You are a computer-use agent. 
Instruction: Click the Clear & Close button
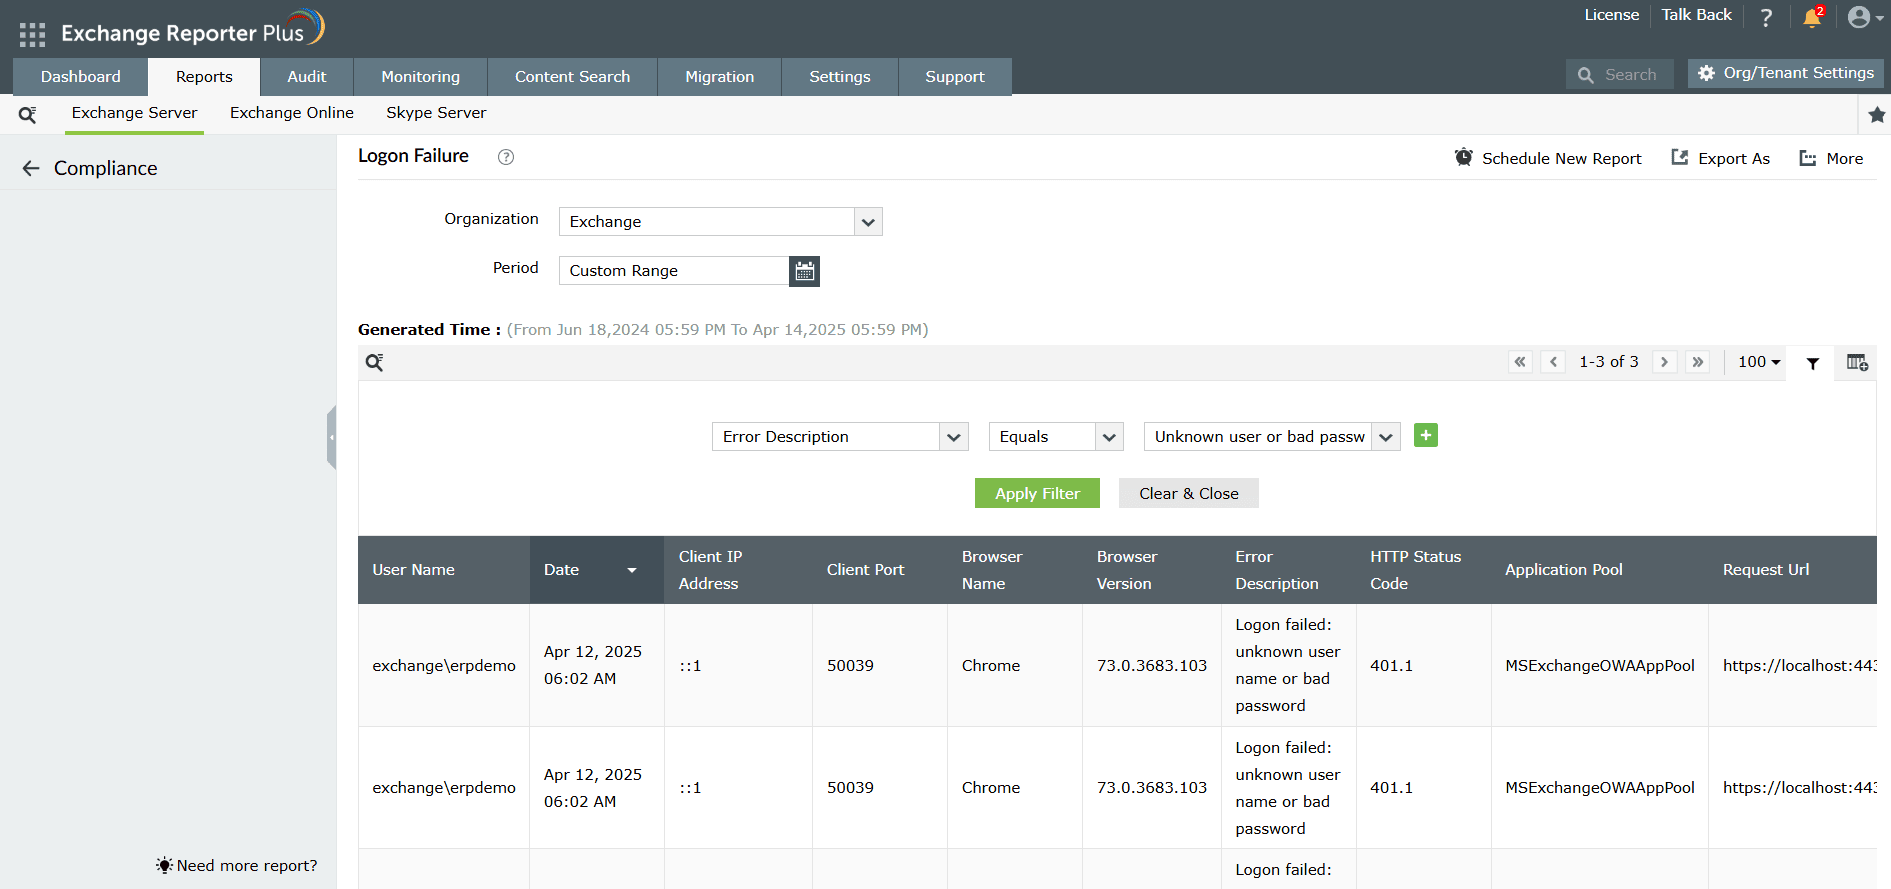pos(1189,493)
